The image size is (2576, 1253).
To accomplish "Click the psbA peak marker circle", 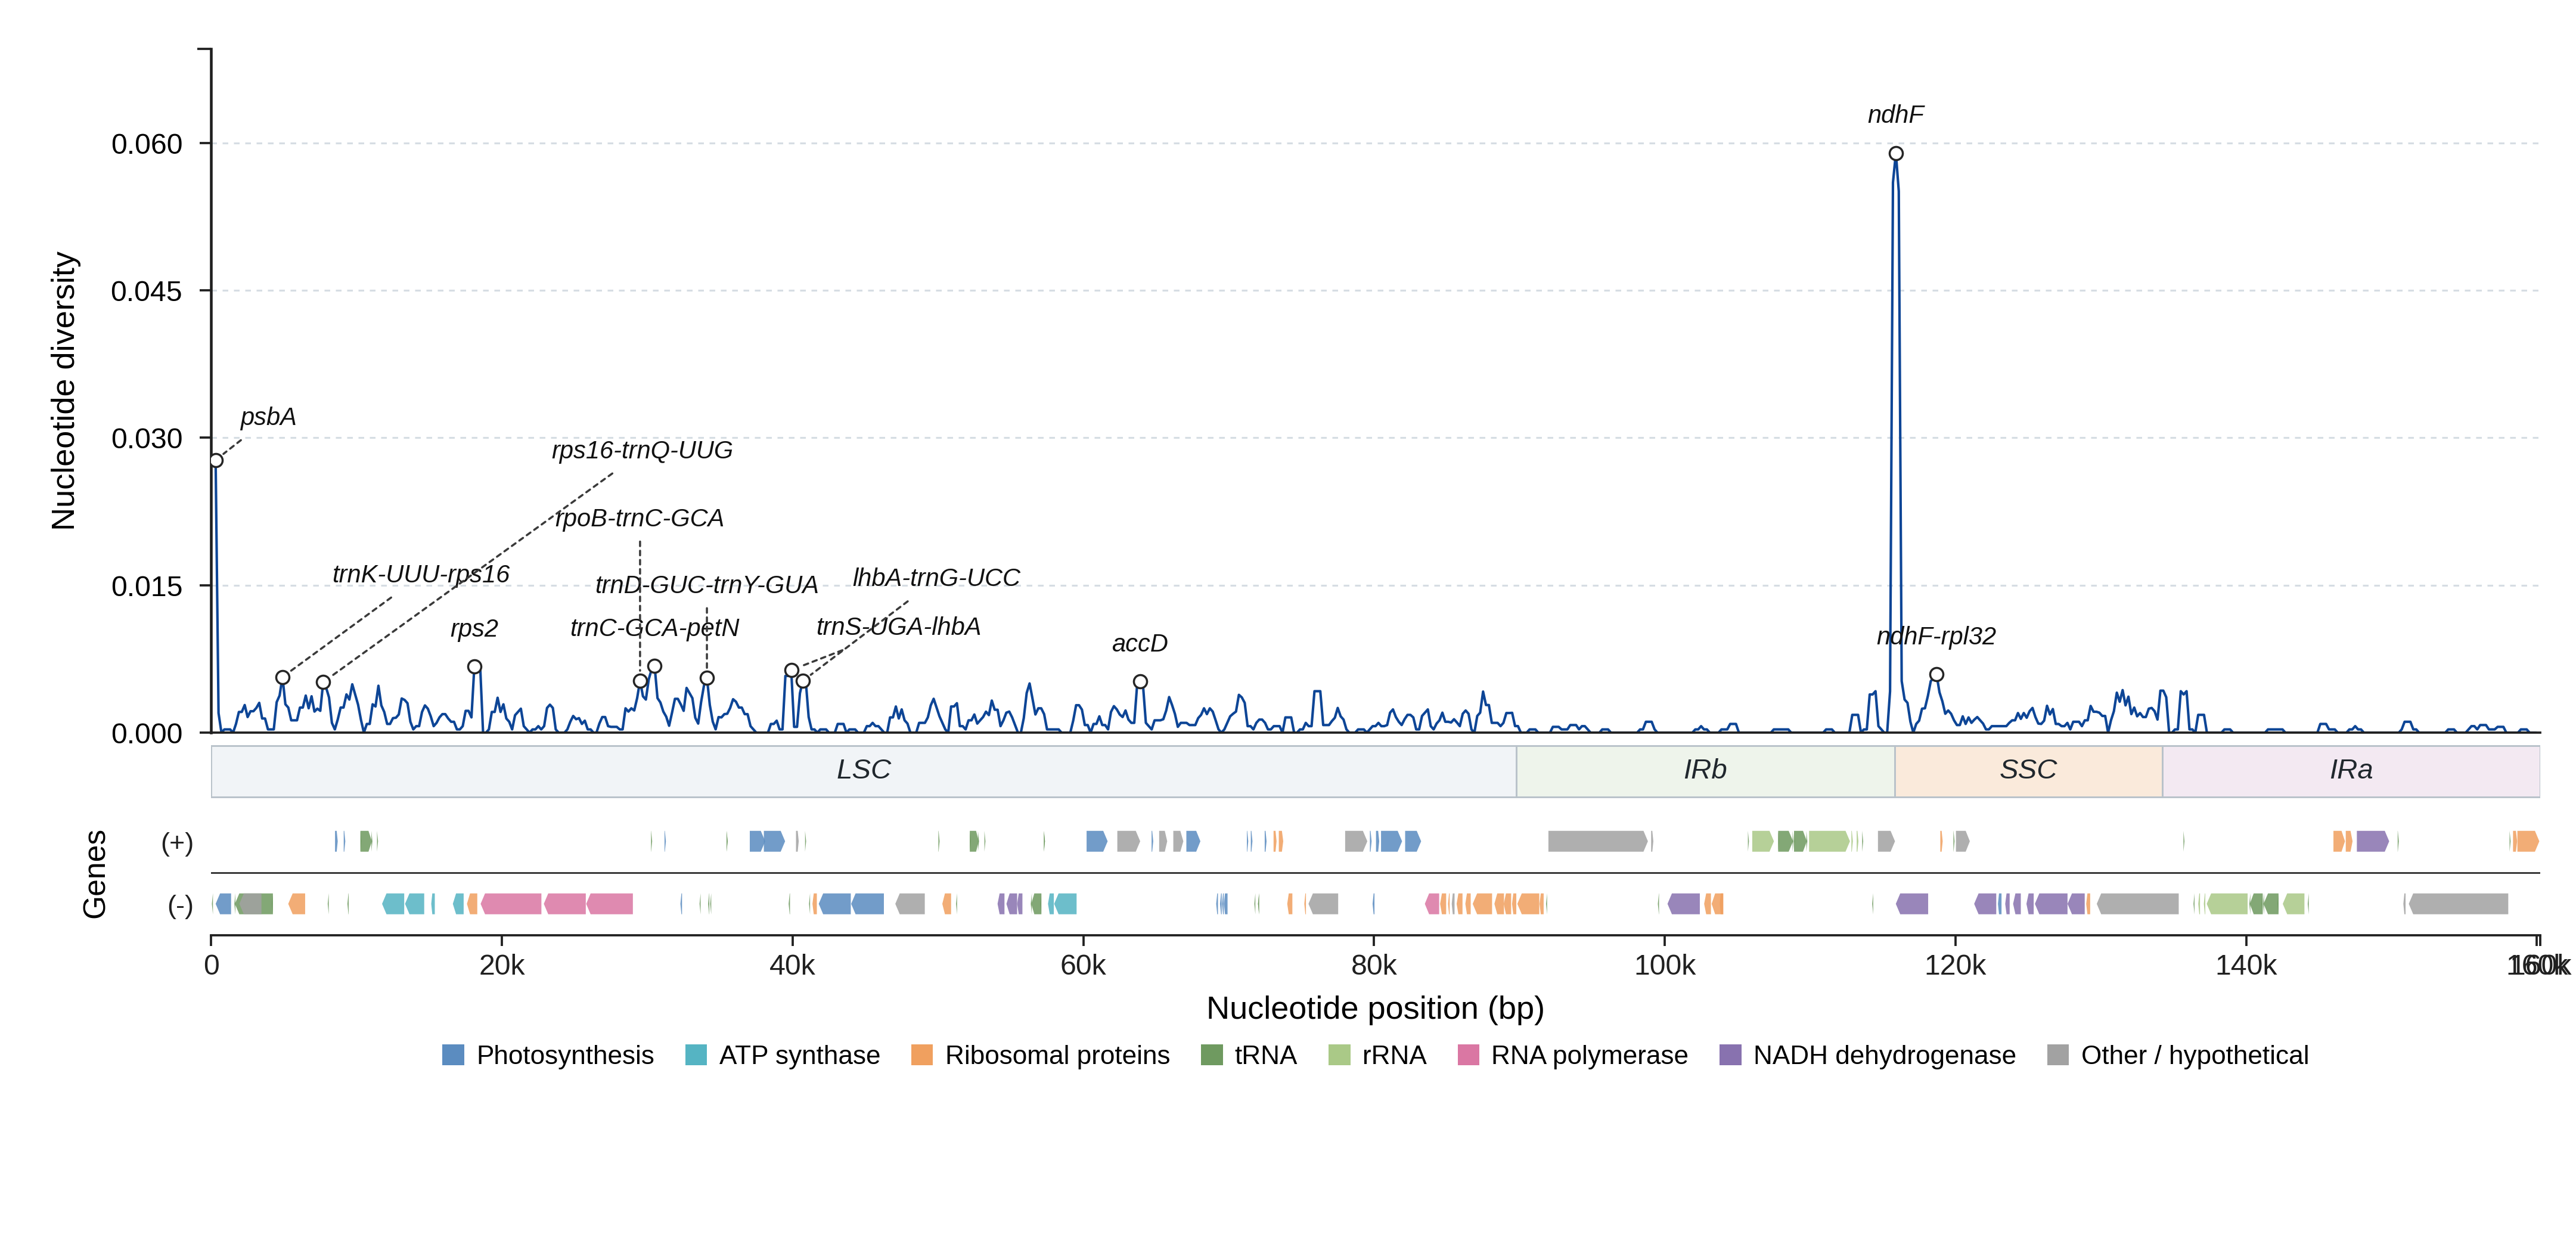I will pyautogui.click(x=216, y=461).
